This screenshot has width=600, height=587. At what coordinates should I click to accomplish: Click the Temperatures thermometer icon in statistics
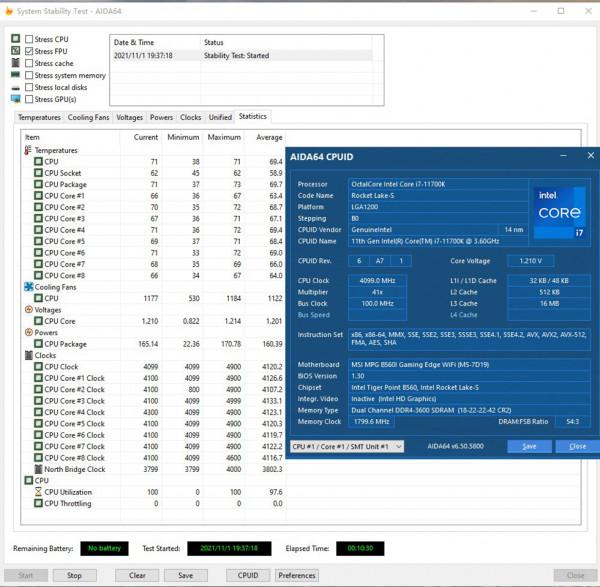coord(27,150)
